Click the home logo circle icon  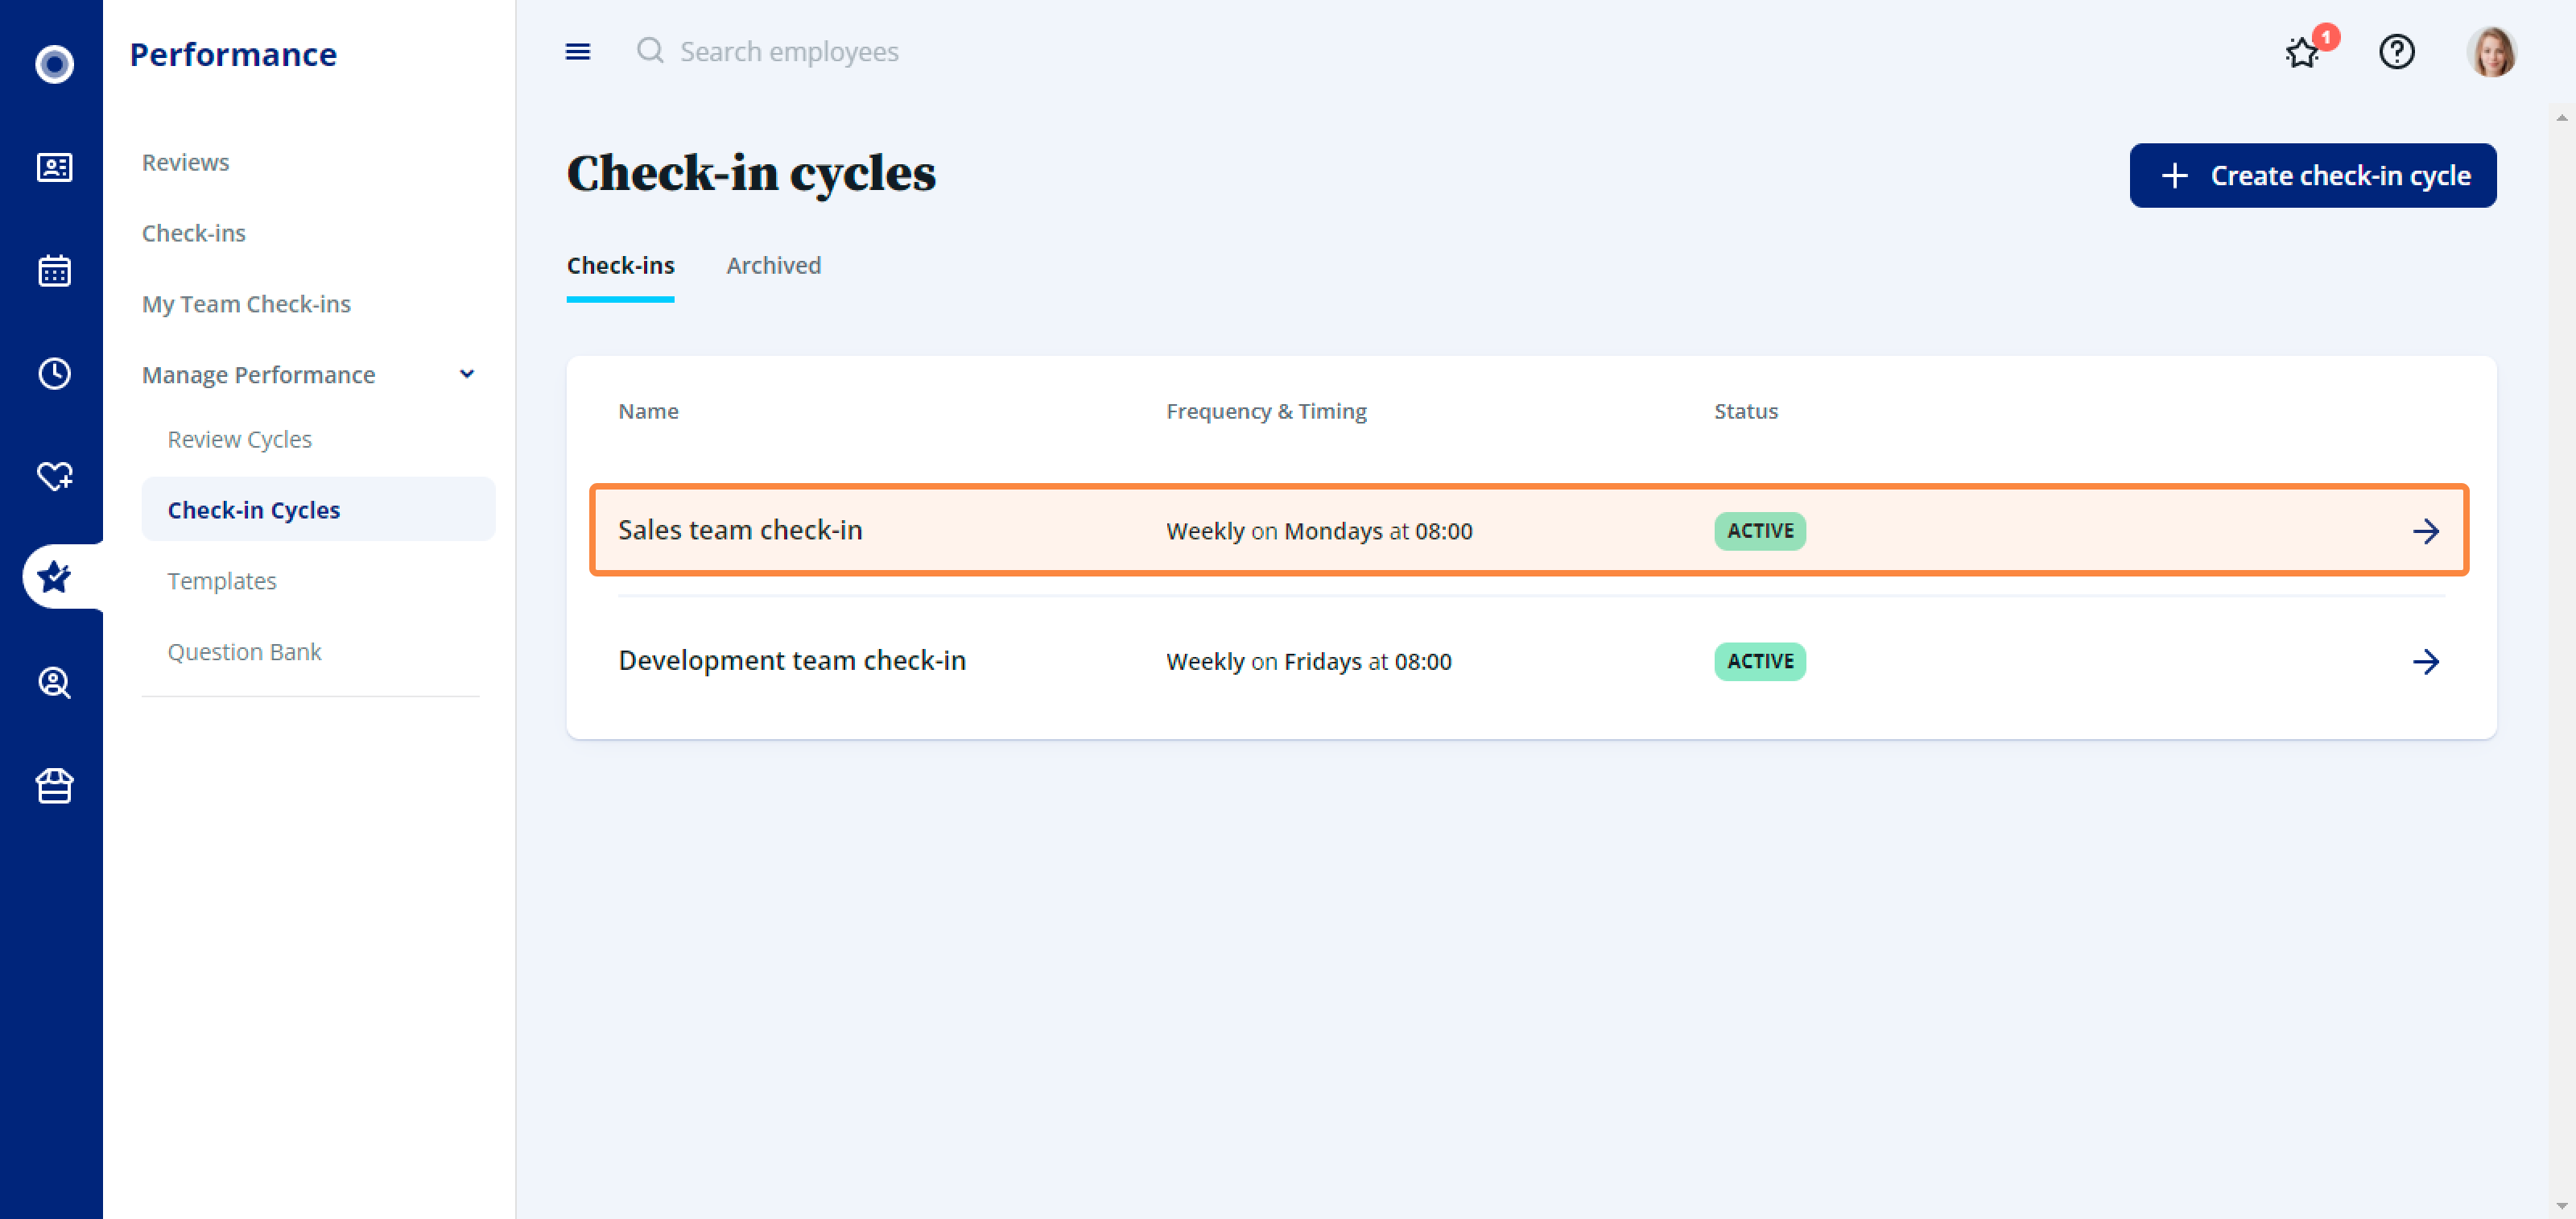click(54, 64)
